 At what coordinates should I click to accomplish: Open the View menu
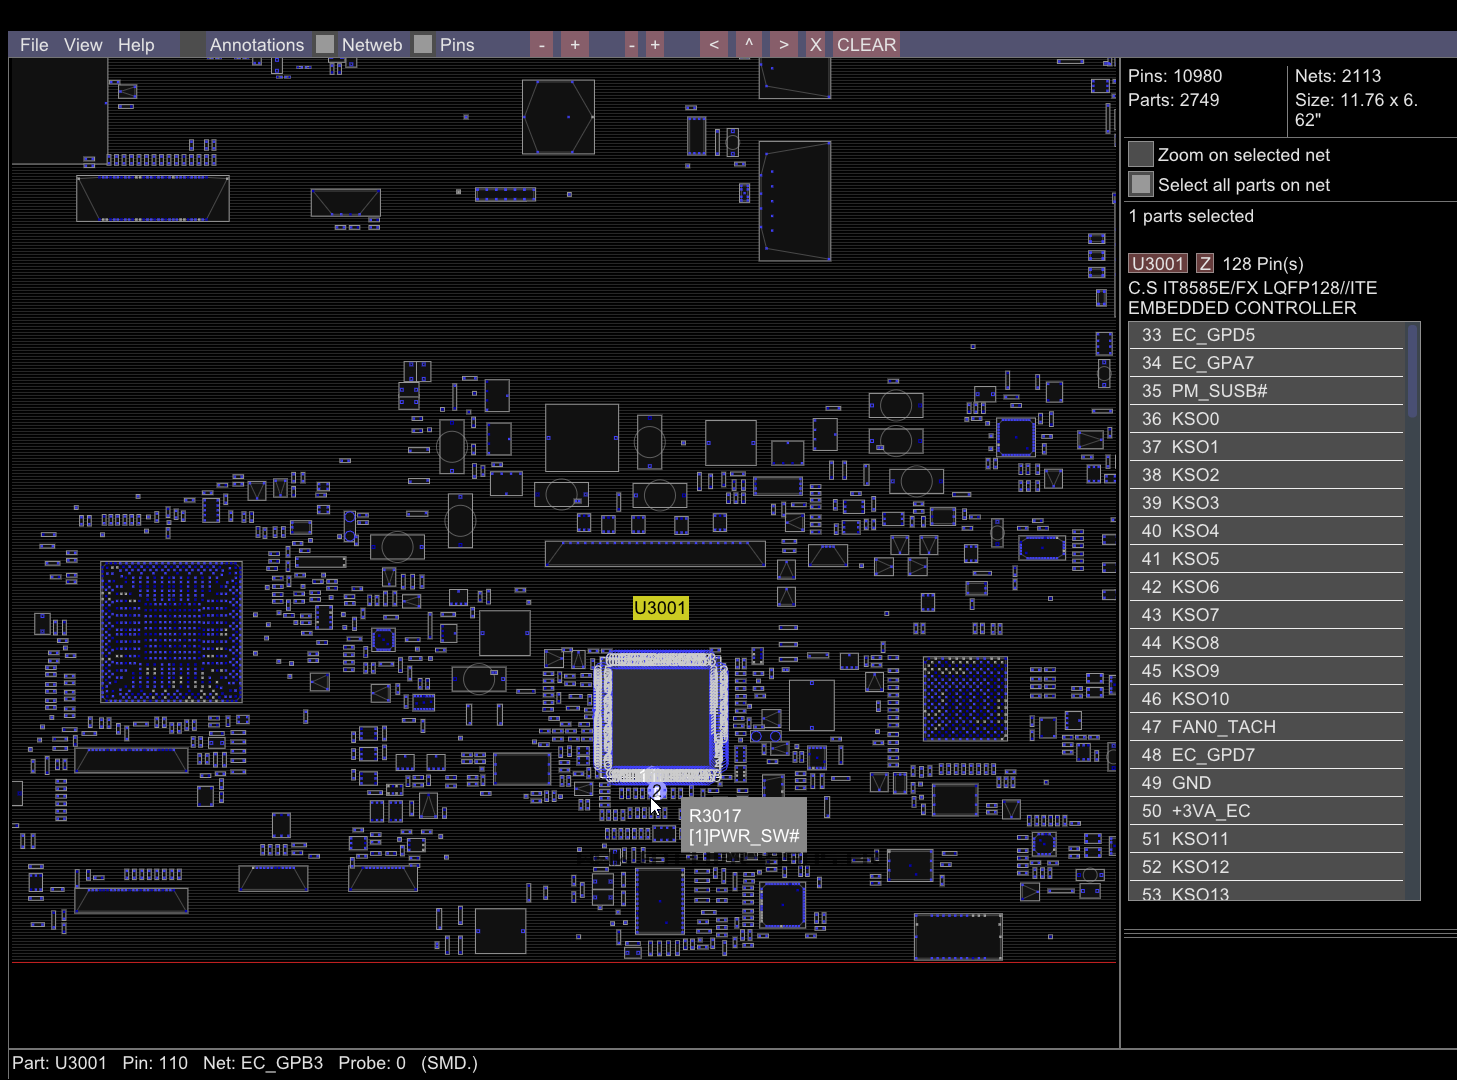coord(83,45)
